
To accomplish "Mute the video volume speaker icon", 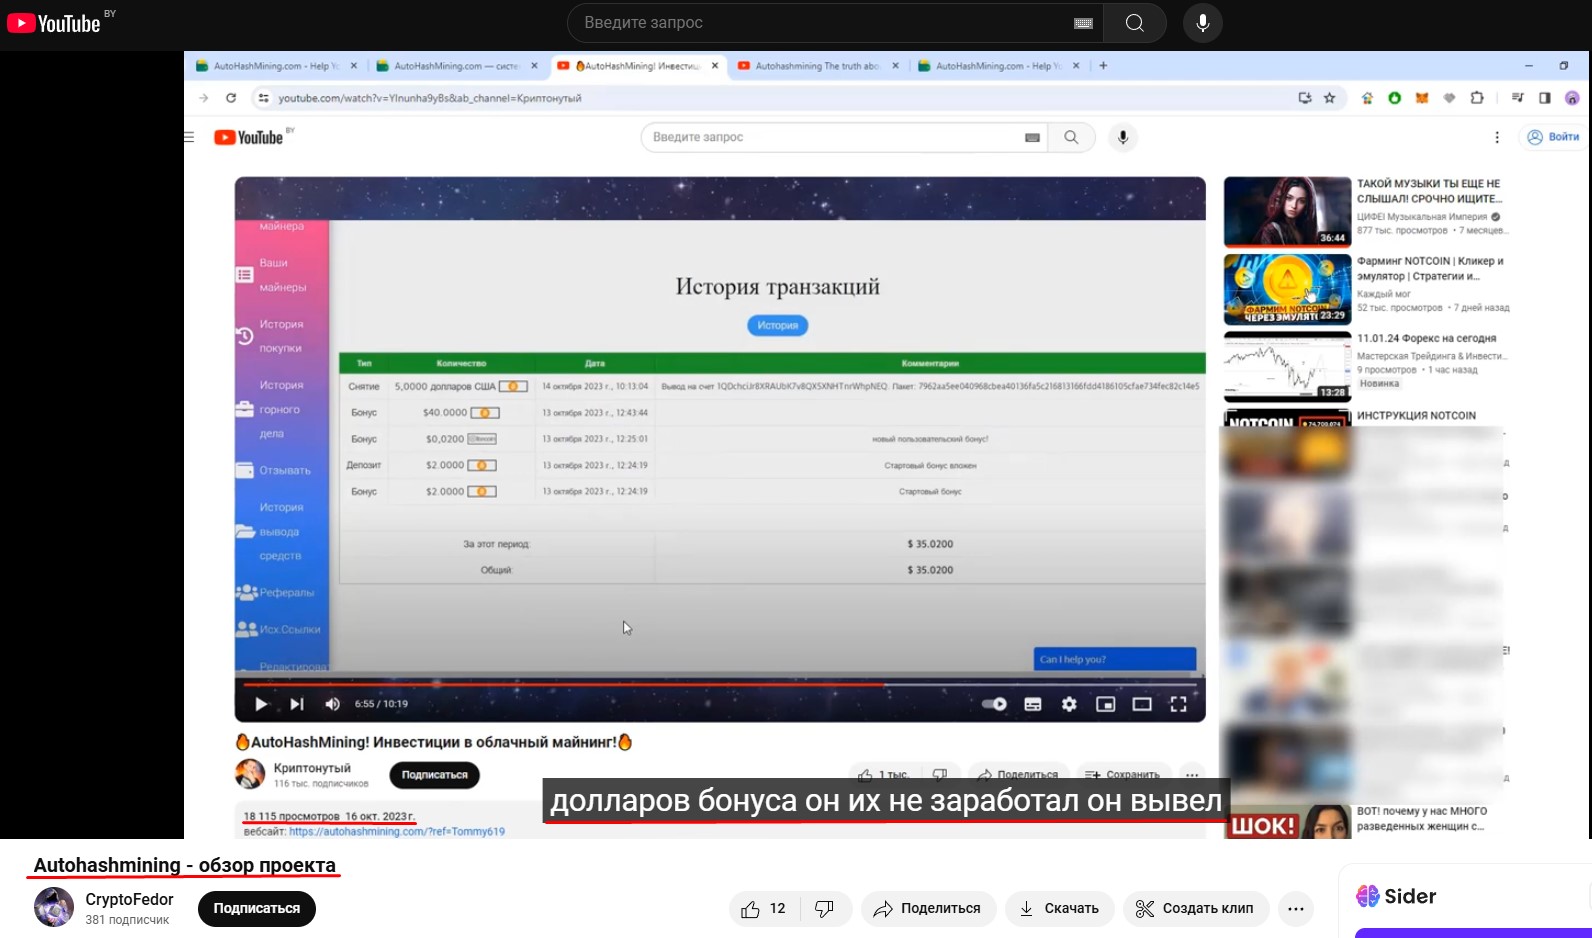I will point(332,704).
